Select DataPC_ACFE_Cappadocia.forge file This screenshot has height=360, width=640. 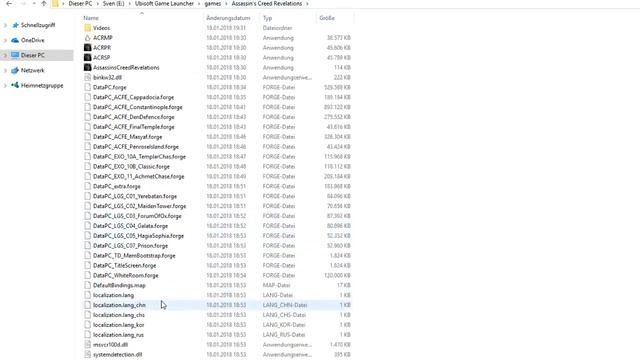tap(133, 97)
